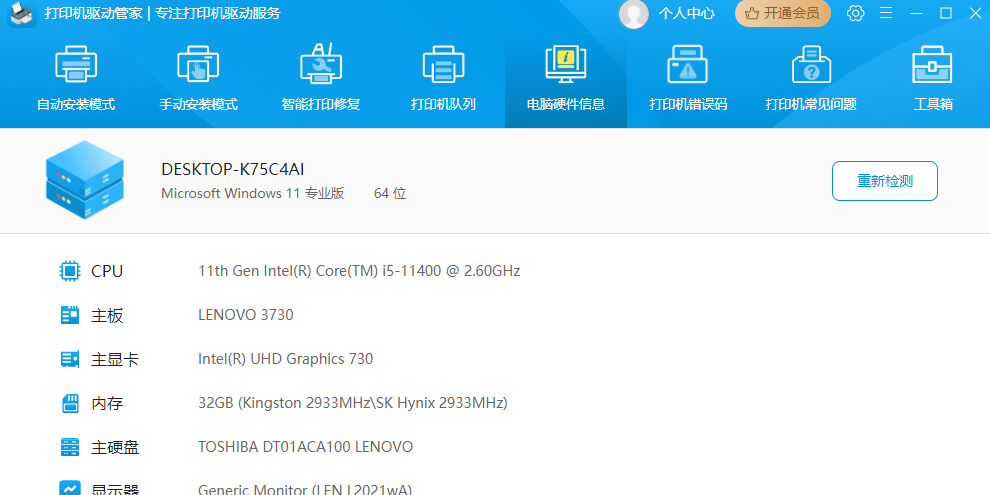
Task: Click the 内存 memory row icon
Action: coord(70,403)
